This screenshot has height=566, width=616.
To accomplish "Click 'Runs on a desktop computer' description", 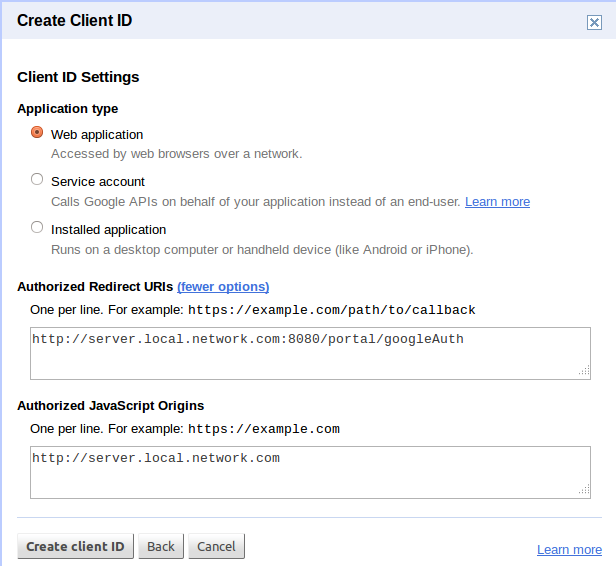I will coord(262,250).
